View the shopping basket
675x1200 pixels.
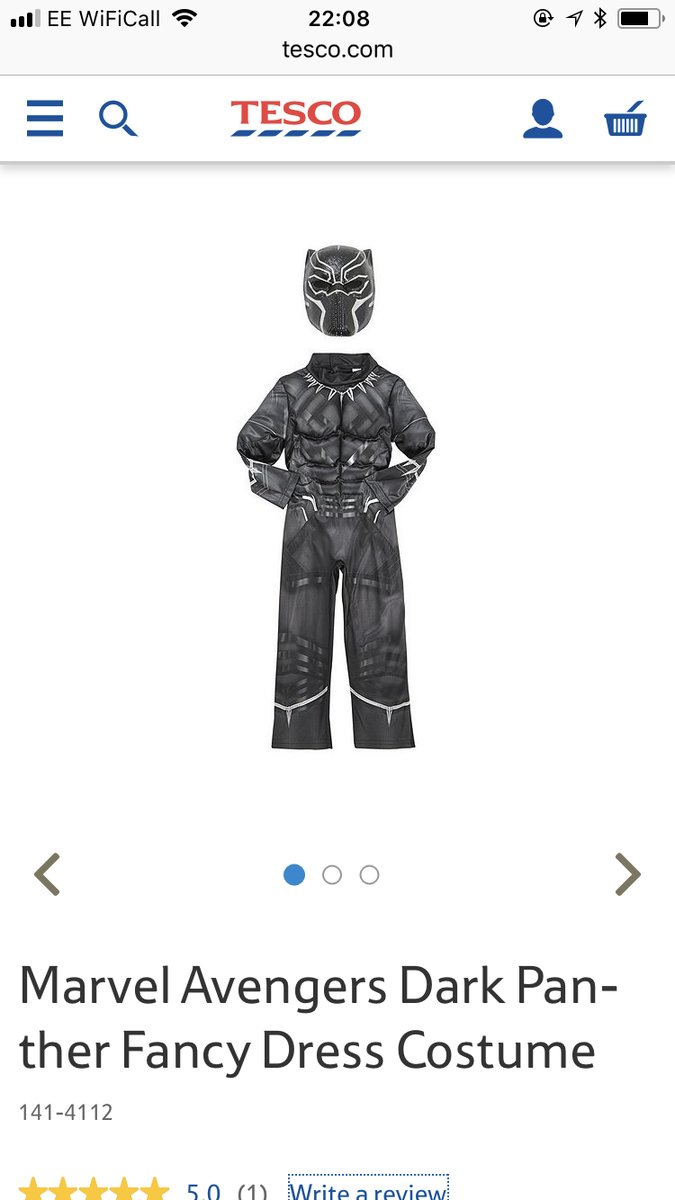[x=626, y=119]
